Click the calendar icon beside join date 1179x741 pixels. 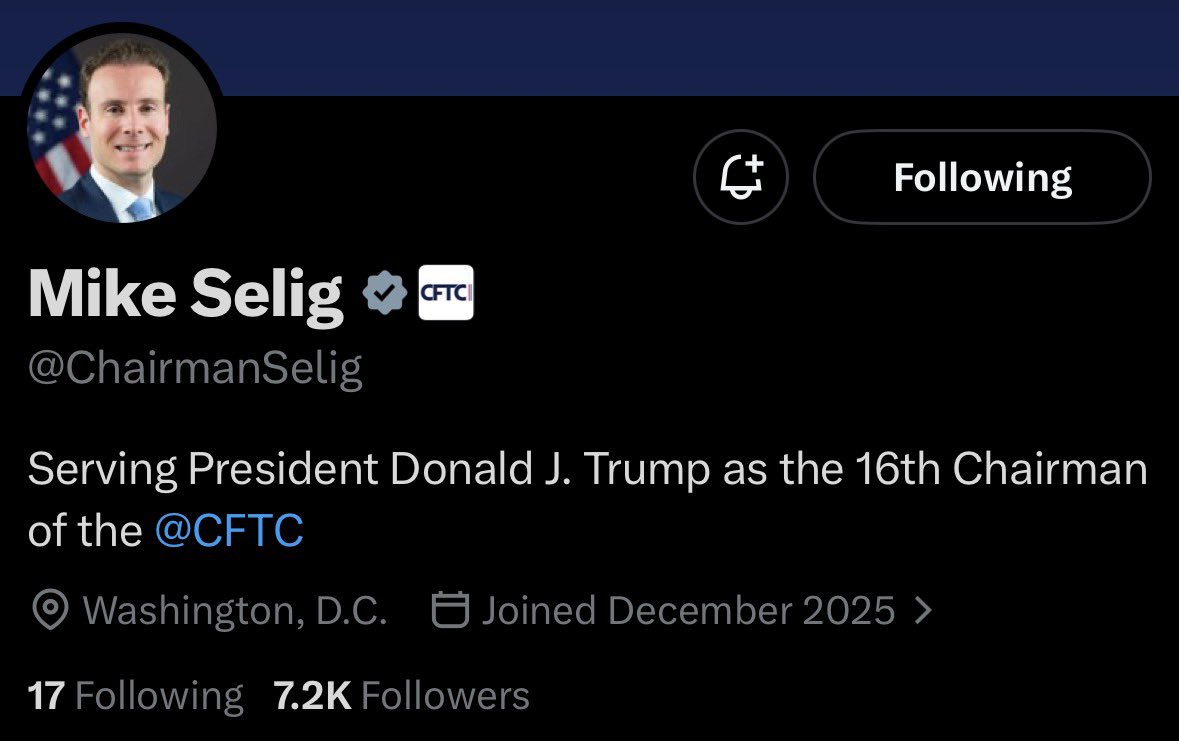pos(450,610)
